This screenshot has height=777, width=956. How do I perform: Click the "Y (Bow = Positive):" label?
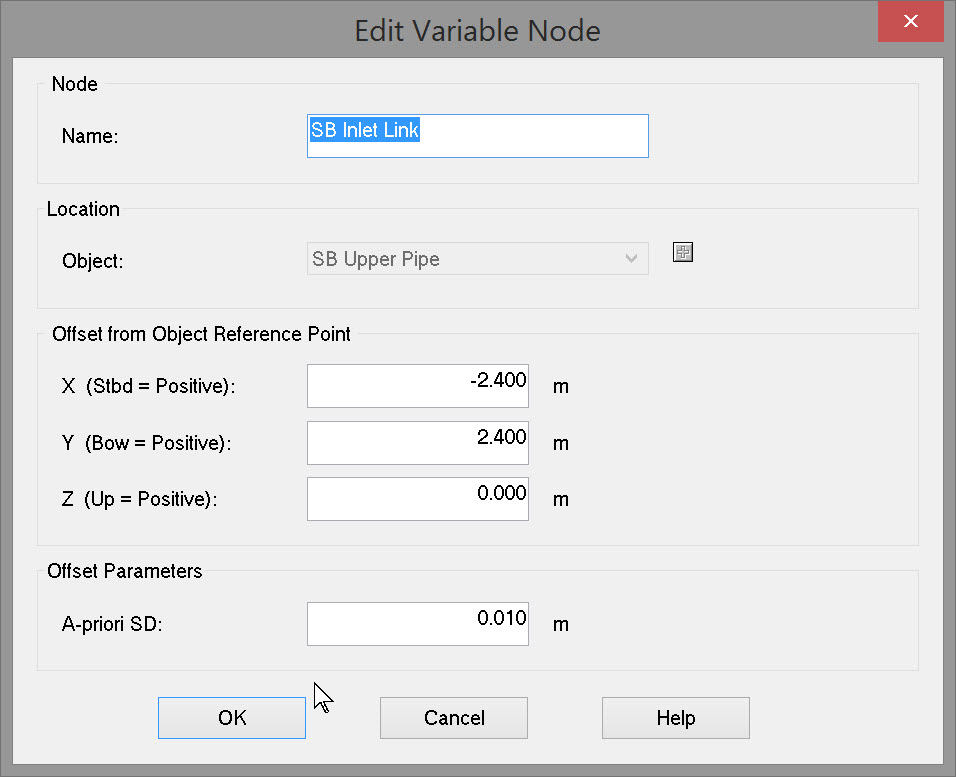(146, 443)
